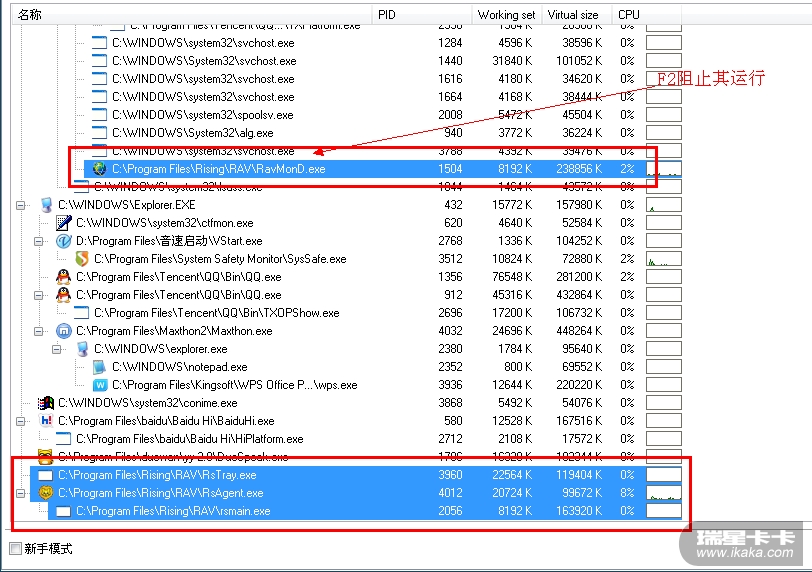Select the RsTray.exe process row
Image resolution: width=812 pixels, height=572 pixels.
coord(356,475)
